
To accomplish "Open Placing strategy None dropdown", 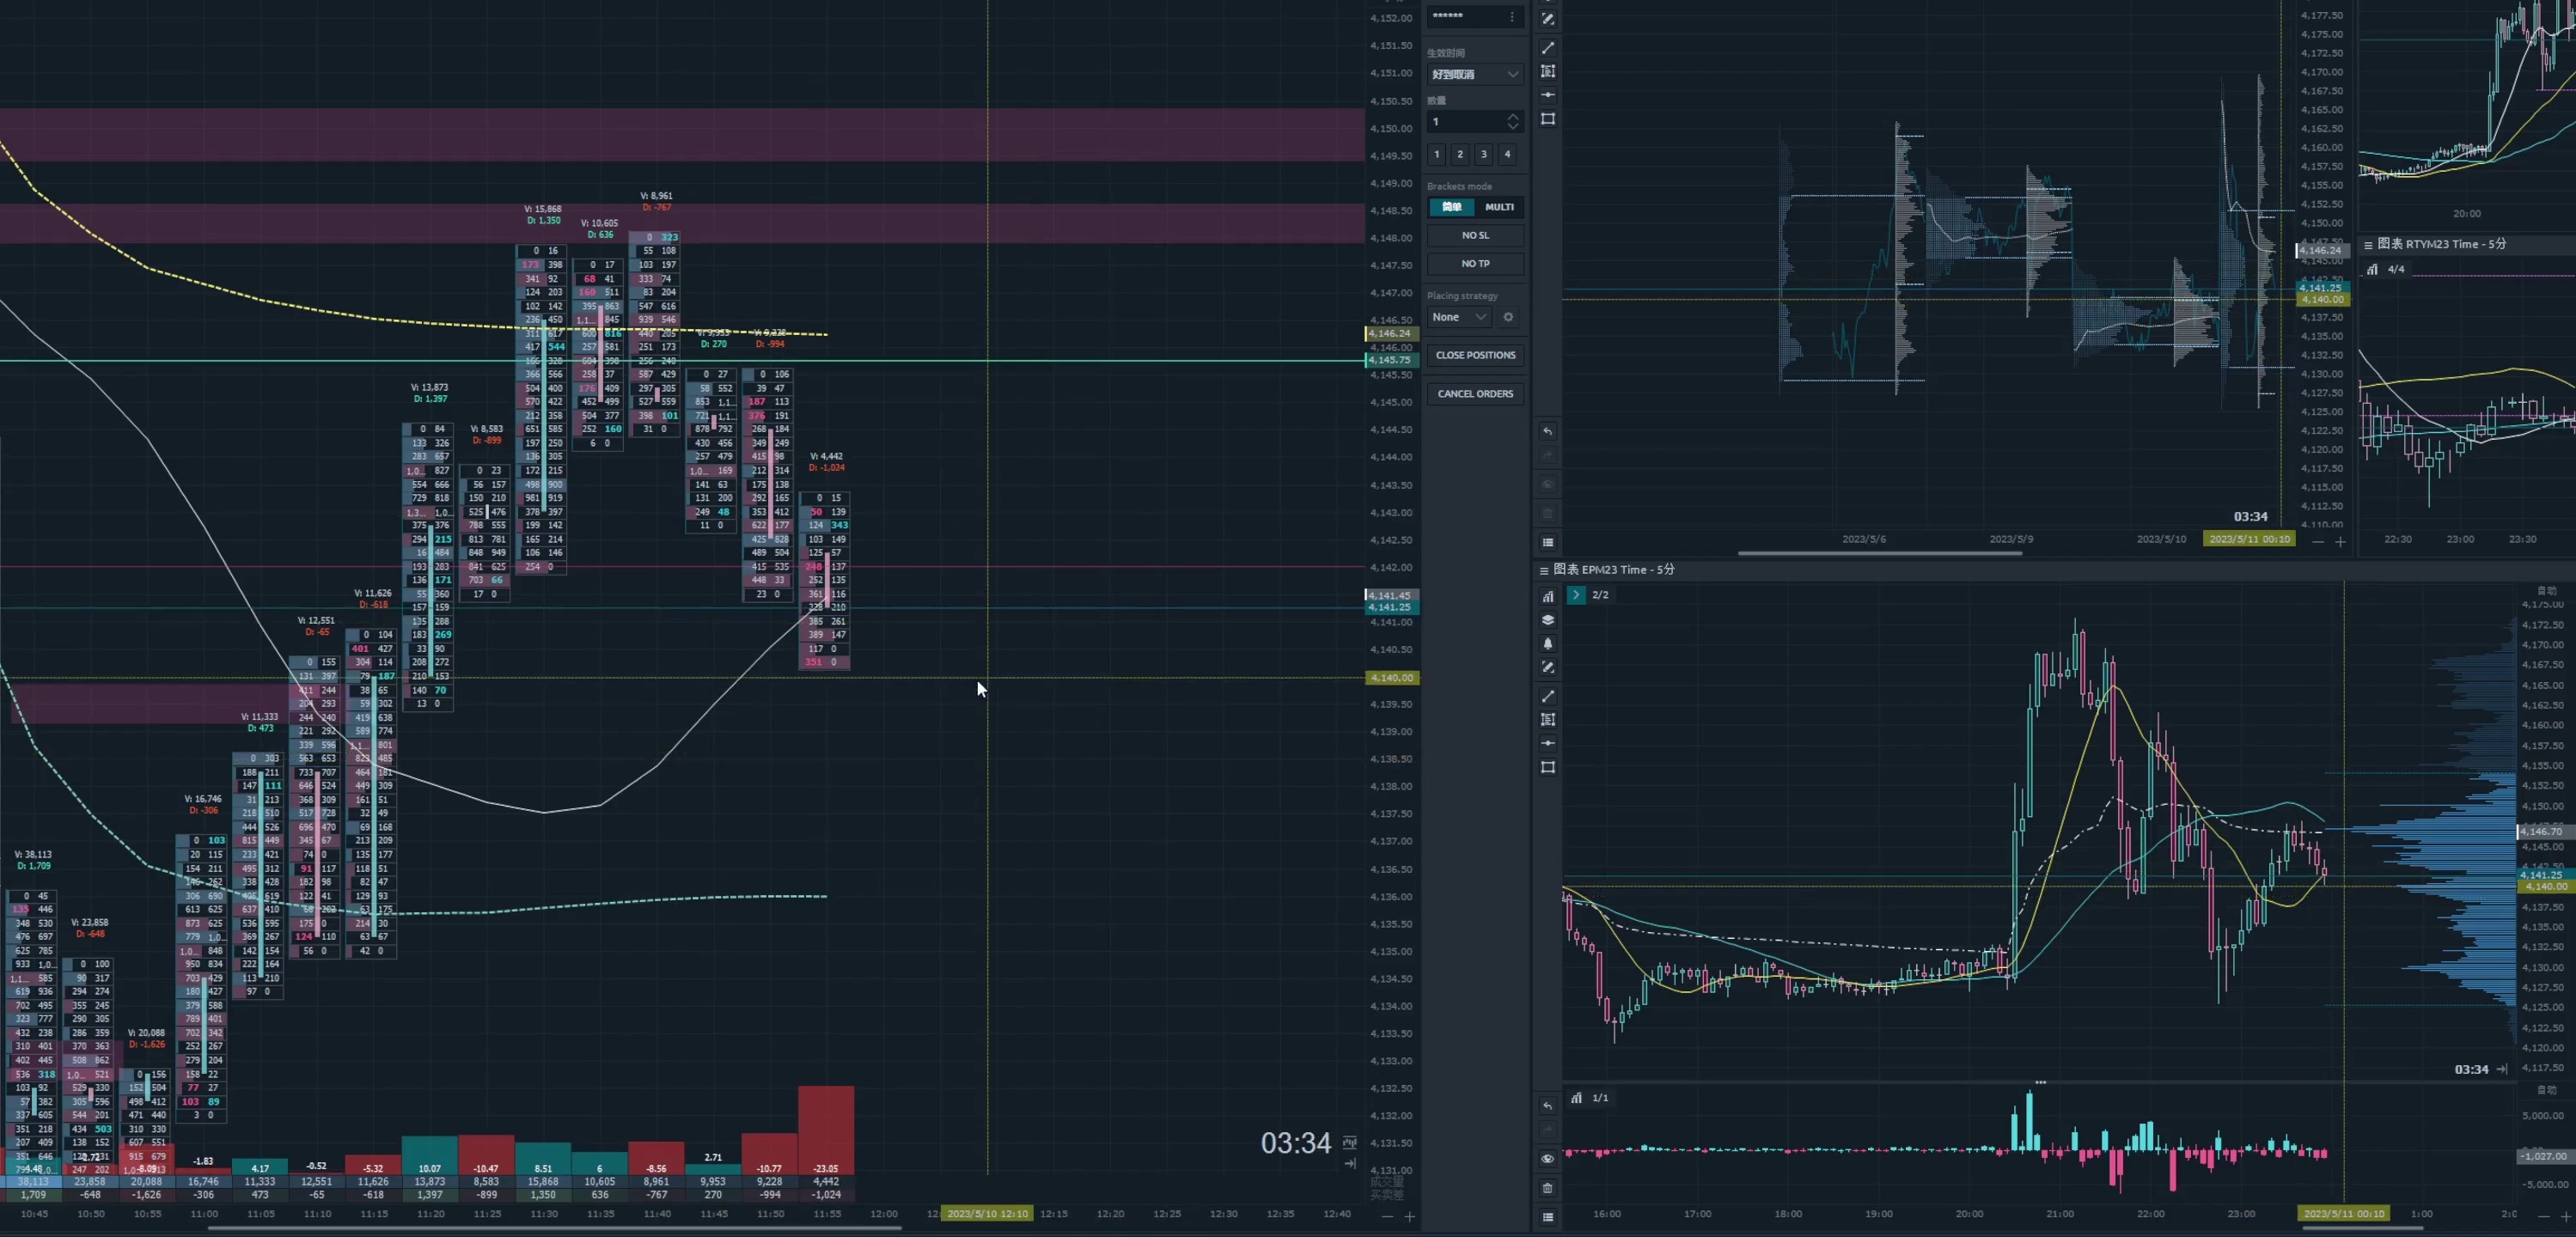I will coord(1459,317).
